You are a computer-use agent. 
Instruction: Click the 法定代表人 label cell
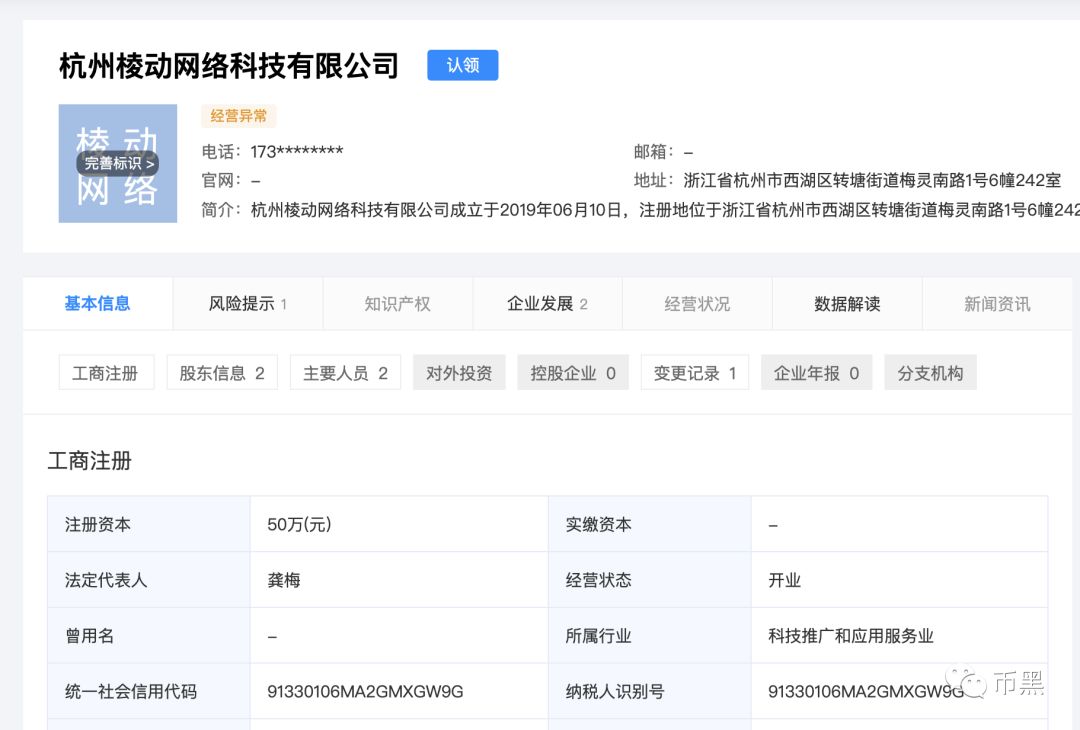[x=149, y=580]
